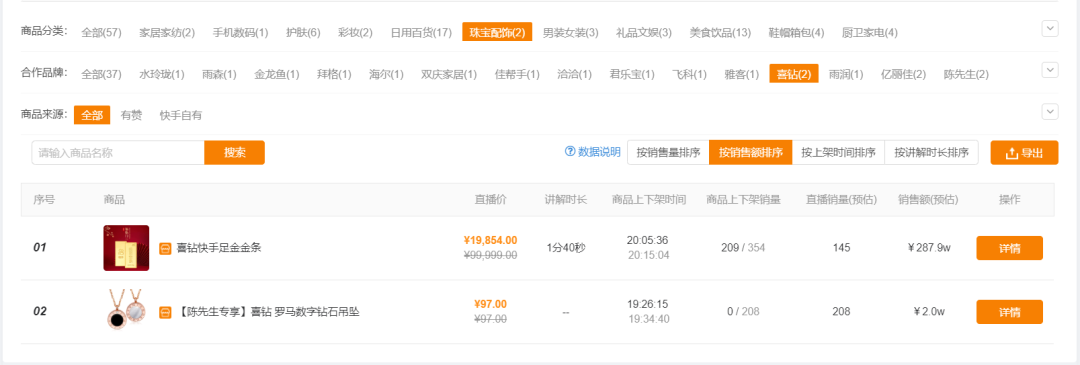The width and height of the screenshot is (1080, 365).
Task: Click the shop icon before 喜钻快手足金金条
Action: (x=165, y=248)
